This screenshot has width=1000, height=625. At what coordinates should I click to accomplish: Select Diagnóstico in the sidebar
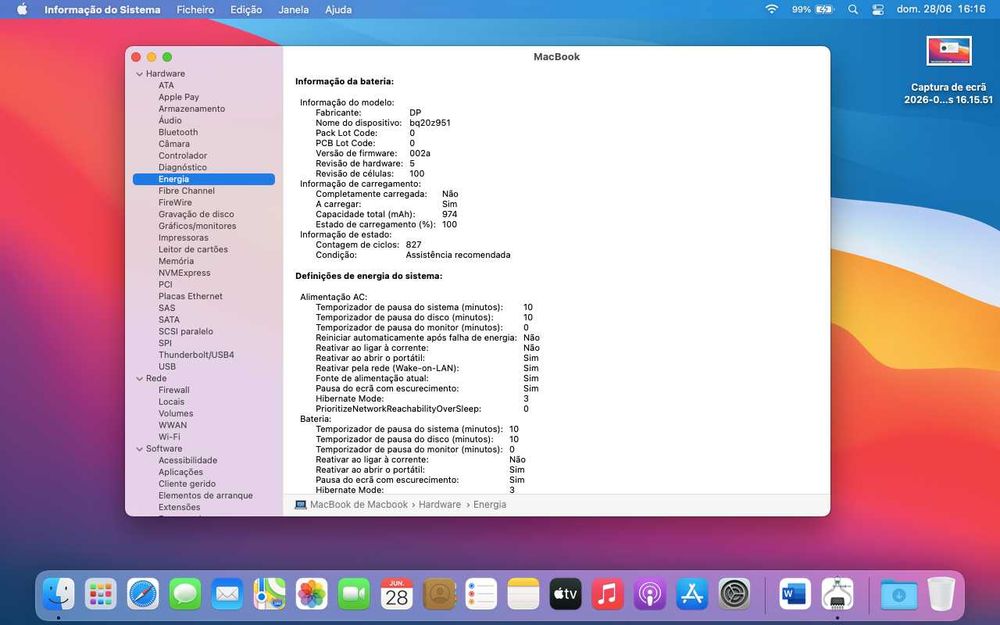[182, 167]
